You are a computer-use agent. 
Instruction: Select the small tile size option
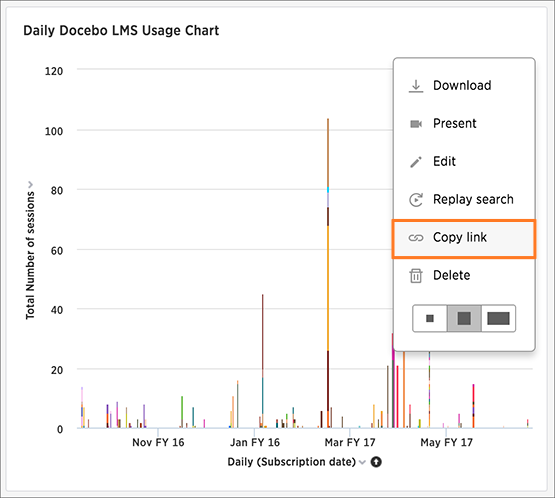(x=430, y=318)
